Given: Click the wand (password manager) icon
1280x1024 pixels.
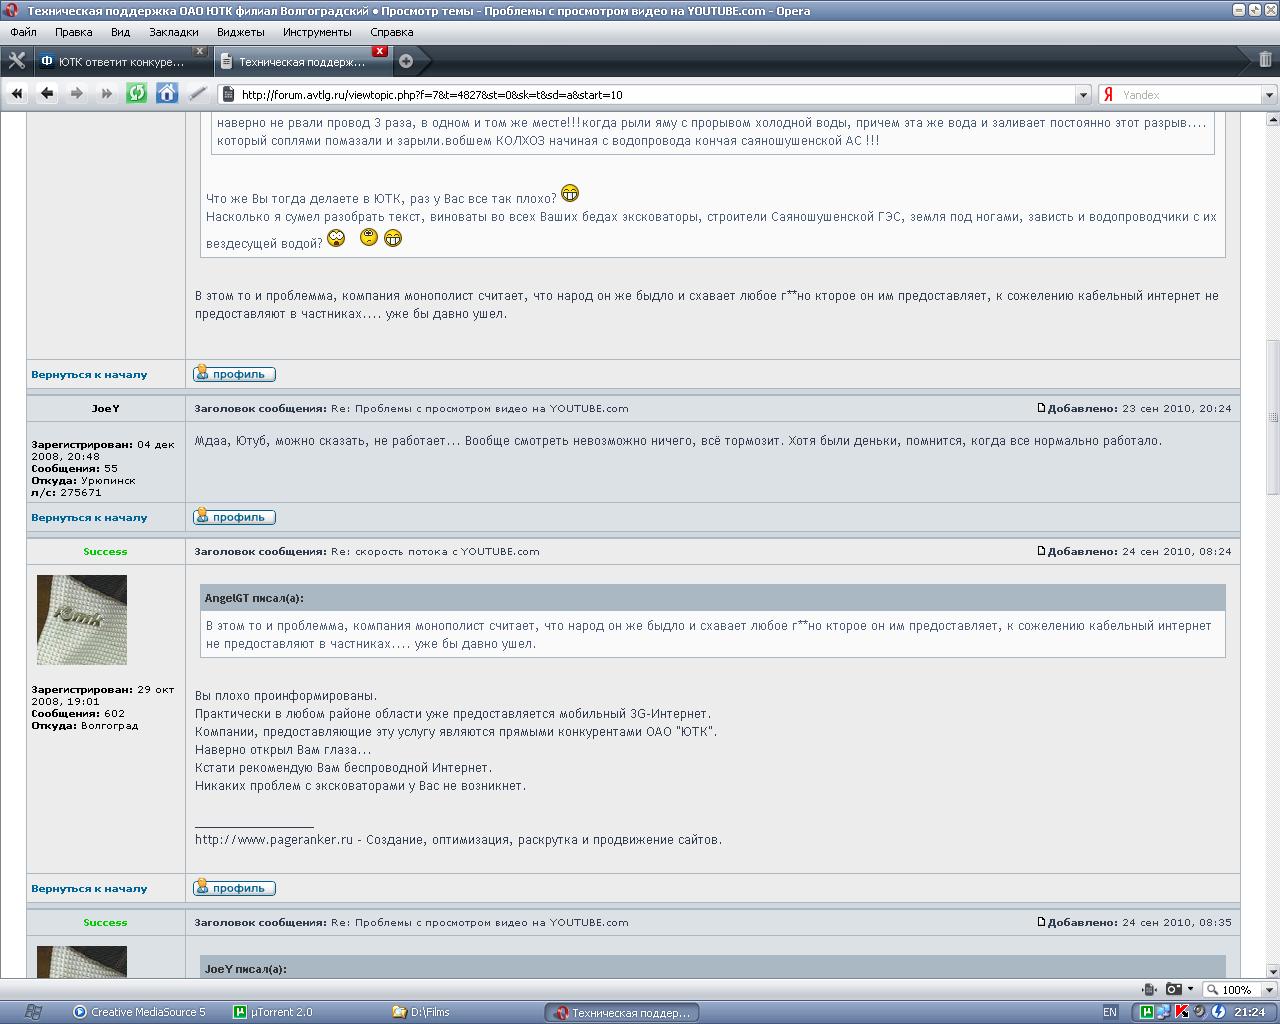Looking at the screenshot, I should [197, 94].
